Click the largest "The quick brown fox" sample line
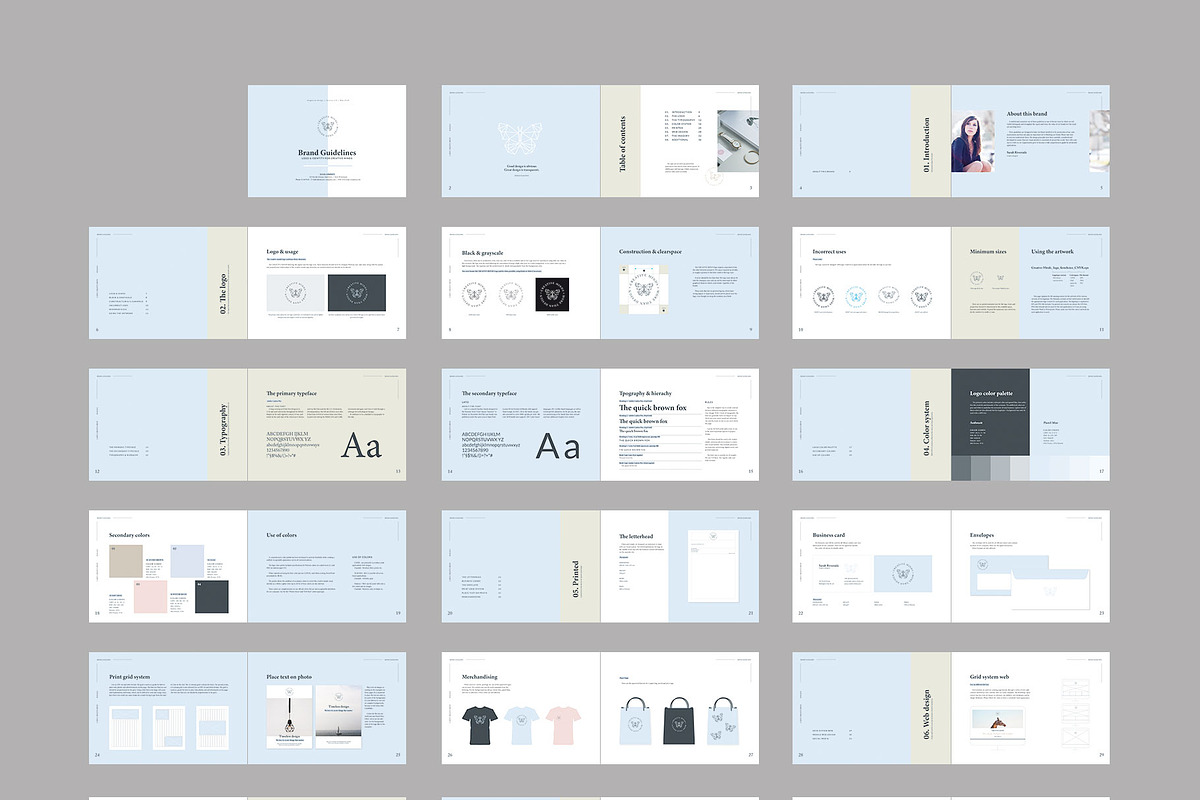The image size is (1200, 800). (651, 408)
